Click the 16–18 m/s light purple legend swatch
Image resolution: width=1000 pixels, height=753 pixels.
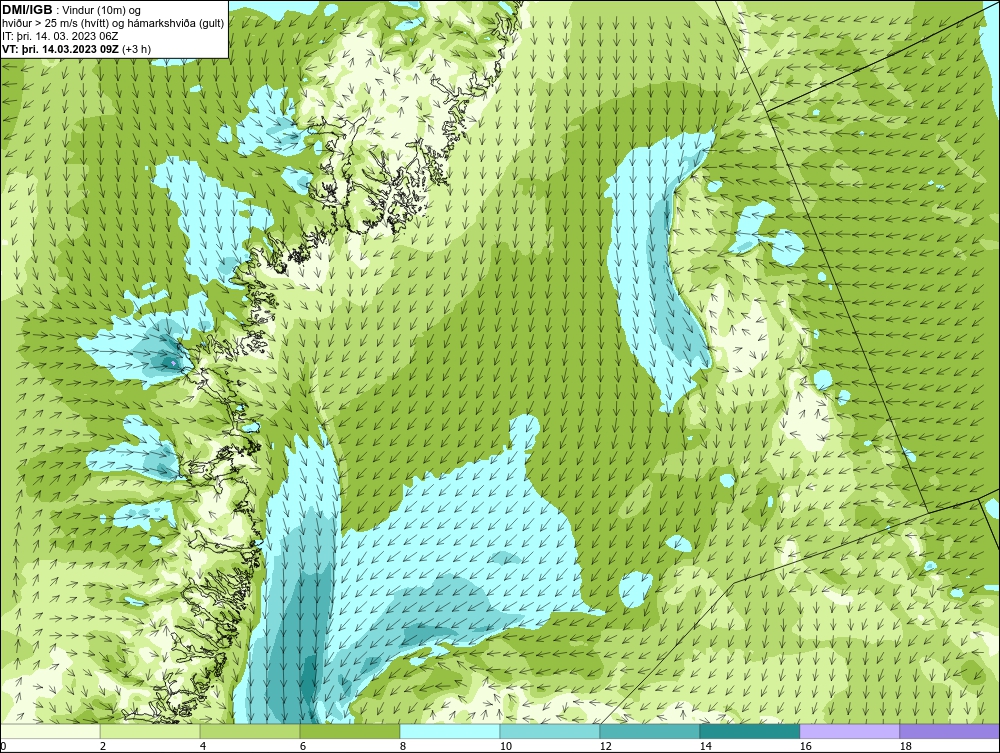click(x=849, y=731)
